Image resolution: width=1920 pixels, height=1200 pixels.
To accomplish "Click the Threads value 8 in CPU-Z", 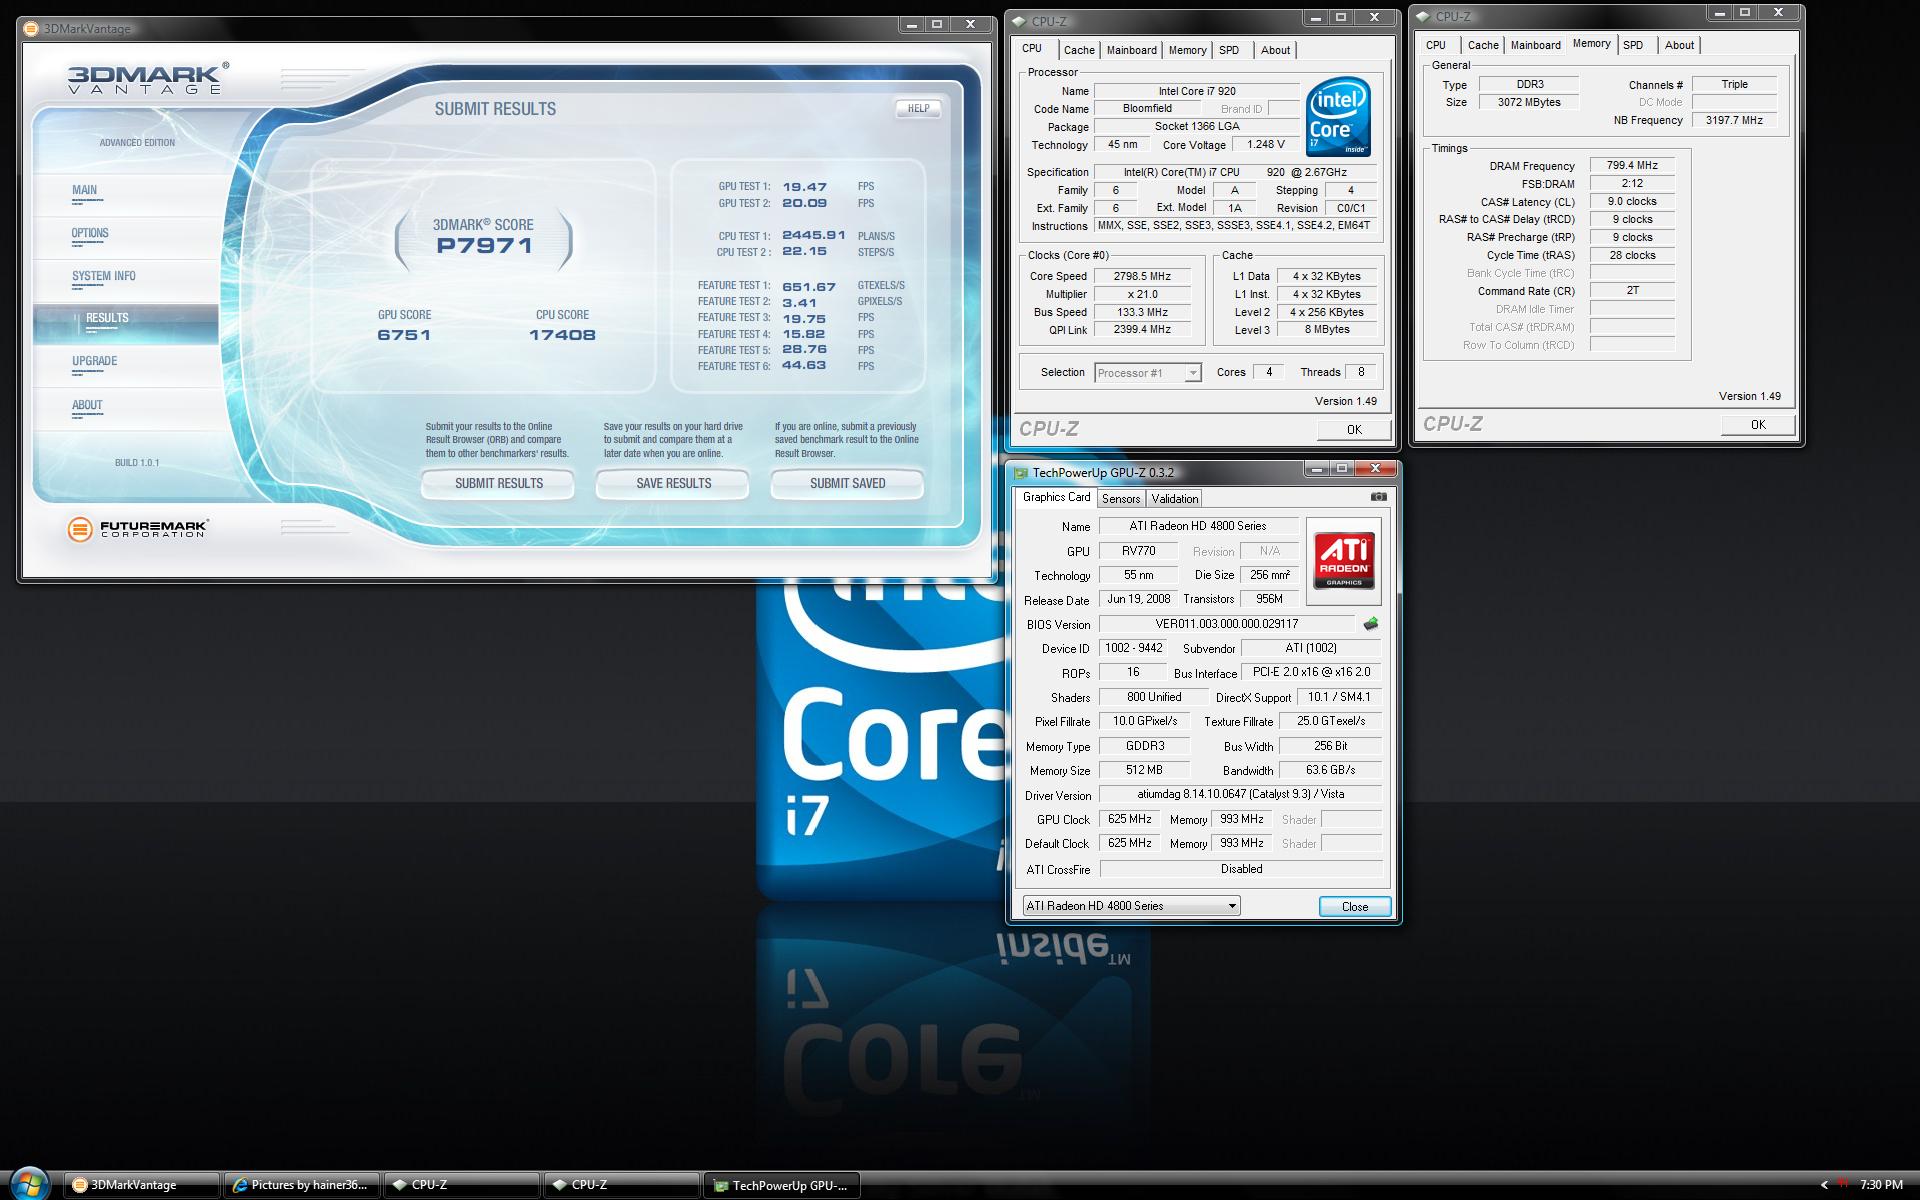I will pyautogui.click(x=1360, y=372).
